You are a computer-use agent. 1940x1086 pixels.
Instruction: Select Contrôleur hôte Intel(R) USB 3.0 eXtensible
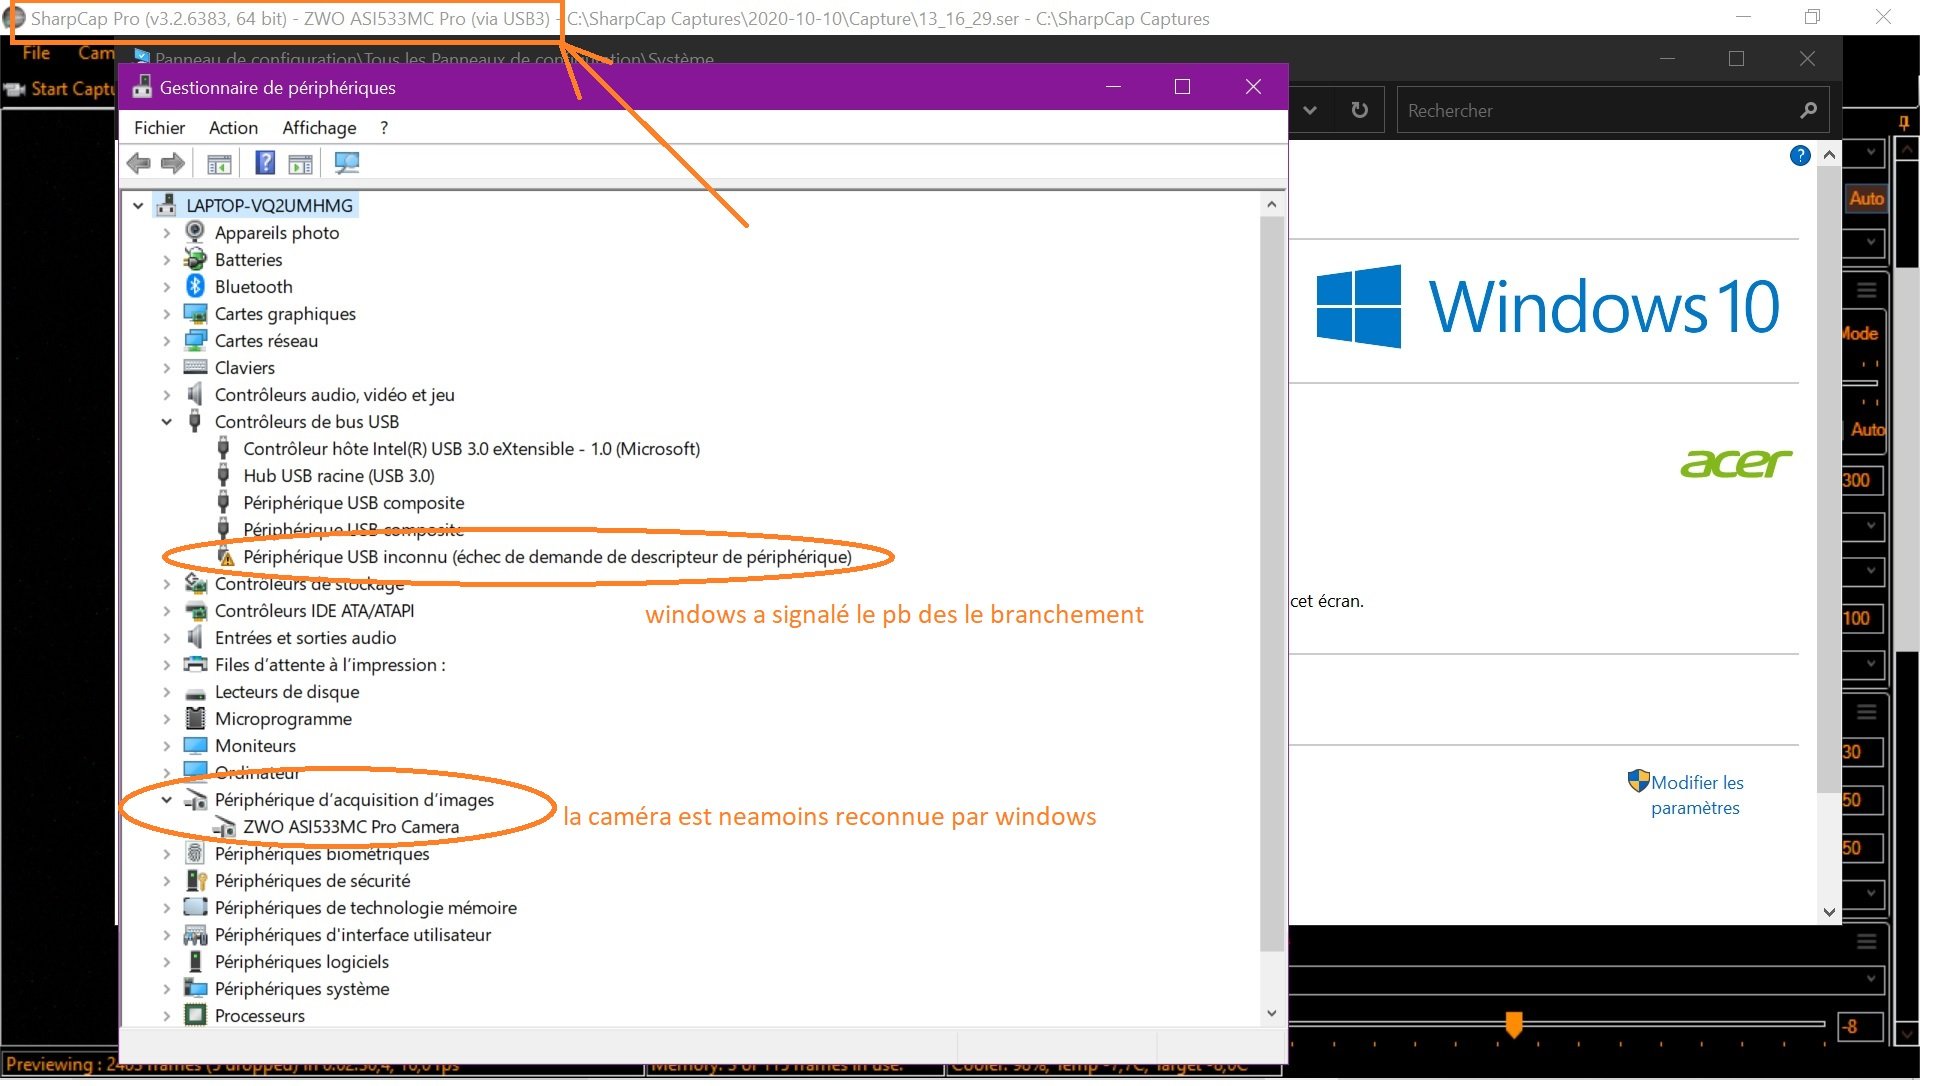point(471,449)
